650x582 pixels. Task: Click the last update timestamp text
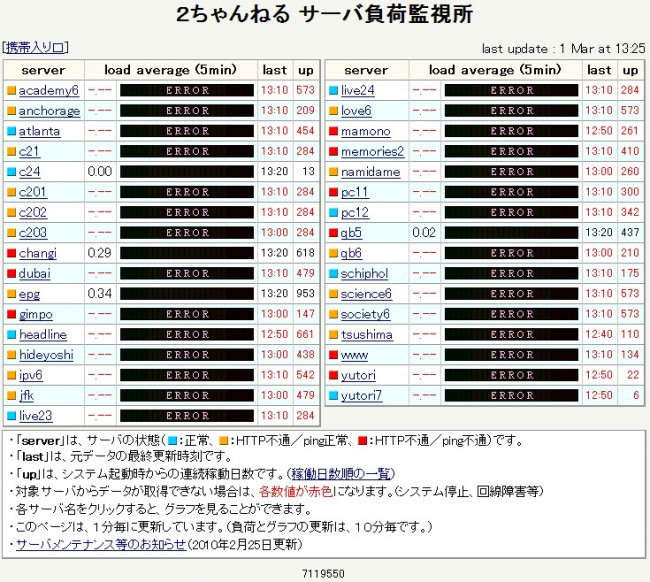(x=563, y=48)
